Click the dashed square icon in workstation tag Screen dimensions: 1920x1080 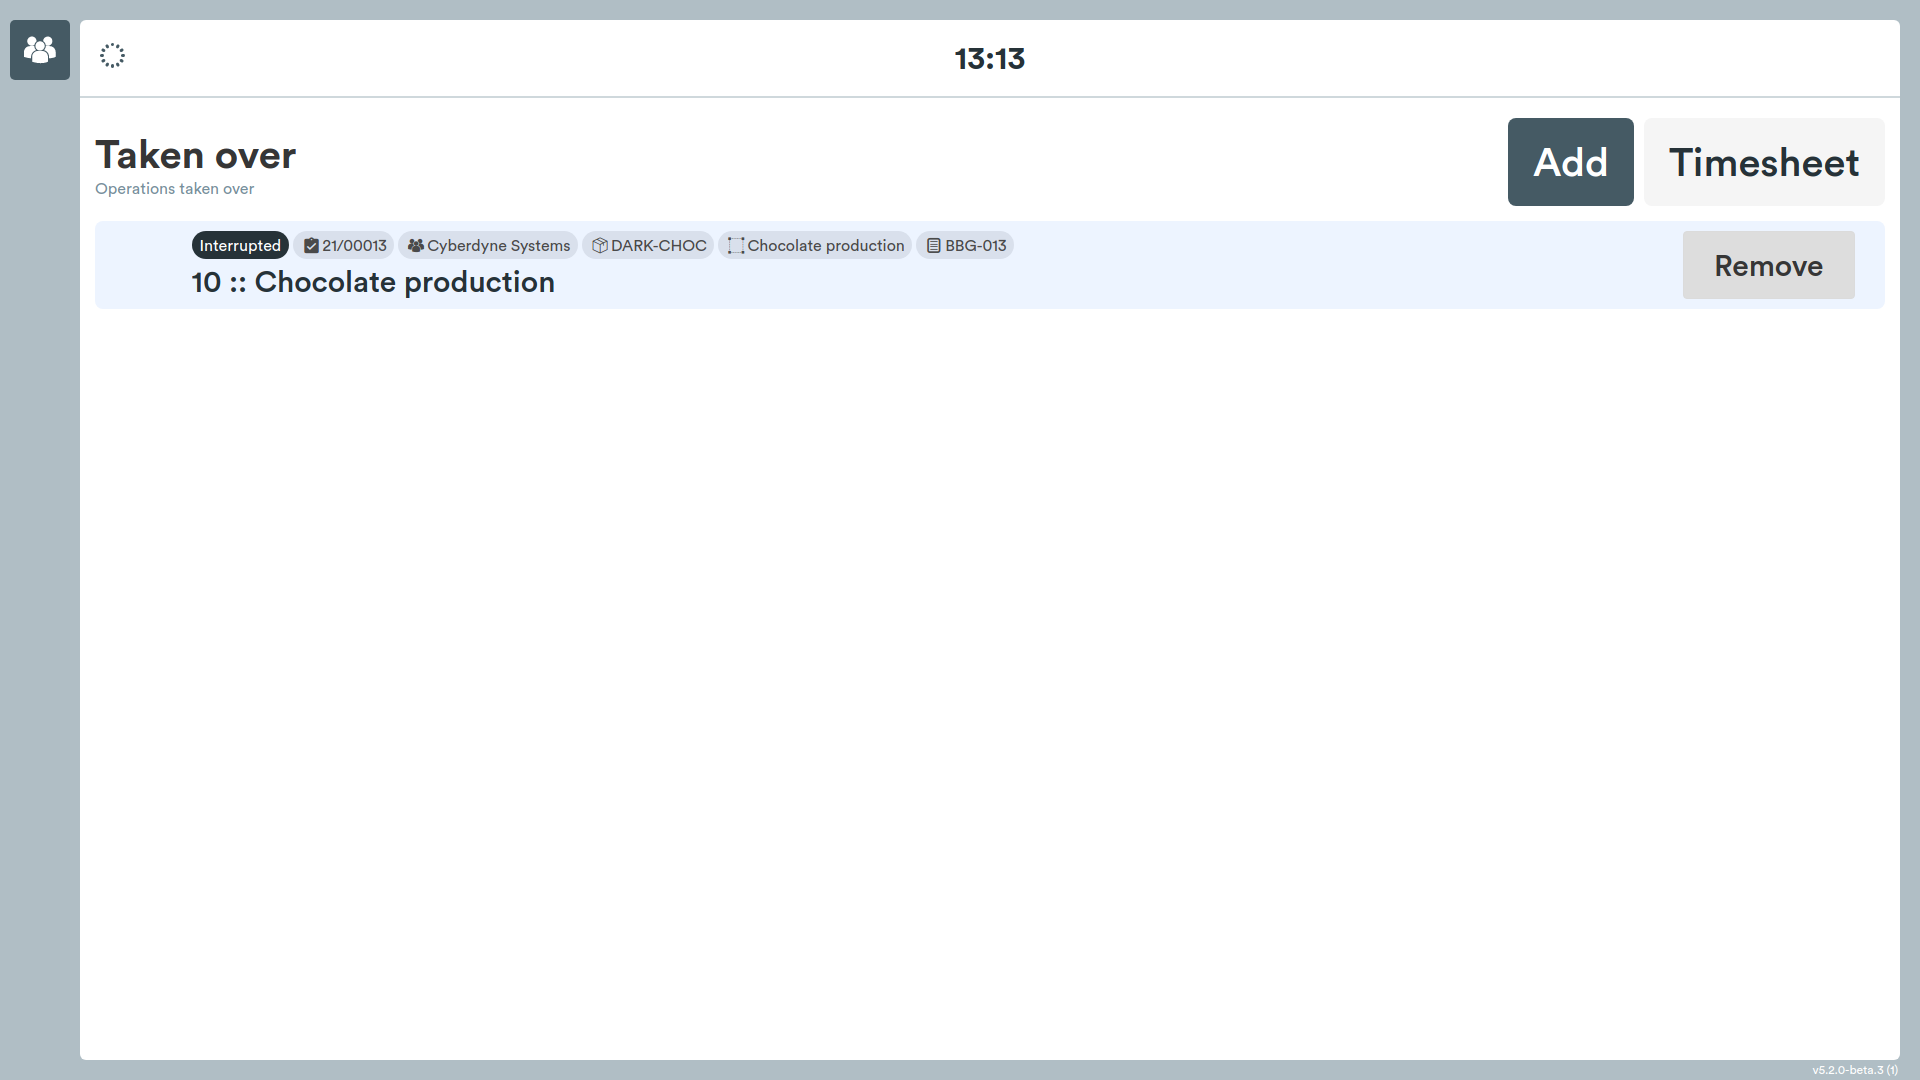[736, 246]
